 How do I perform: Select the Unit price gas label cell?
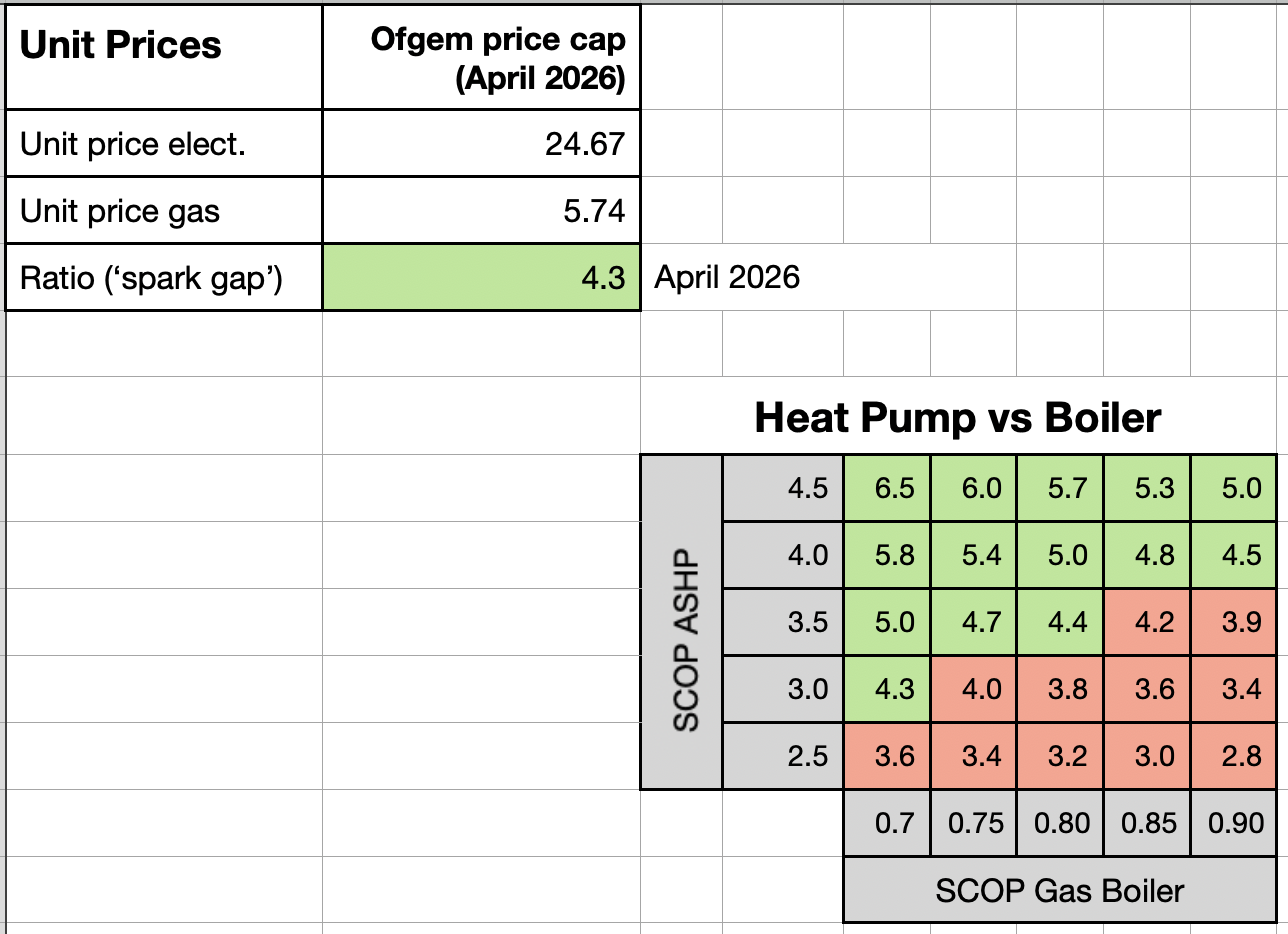point(163,210)
